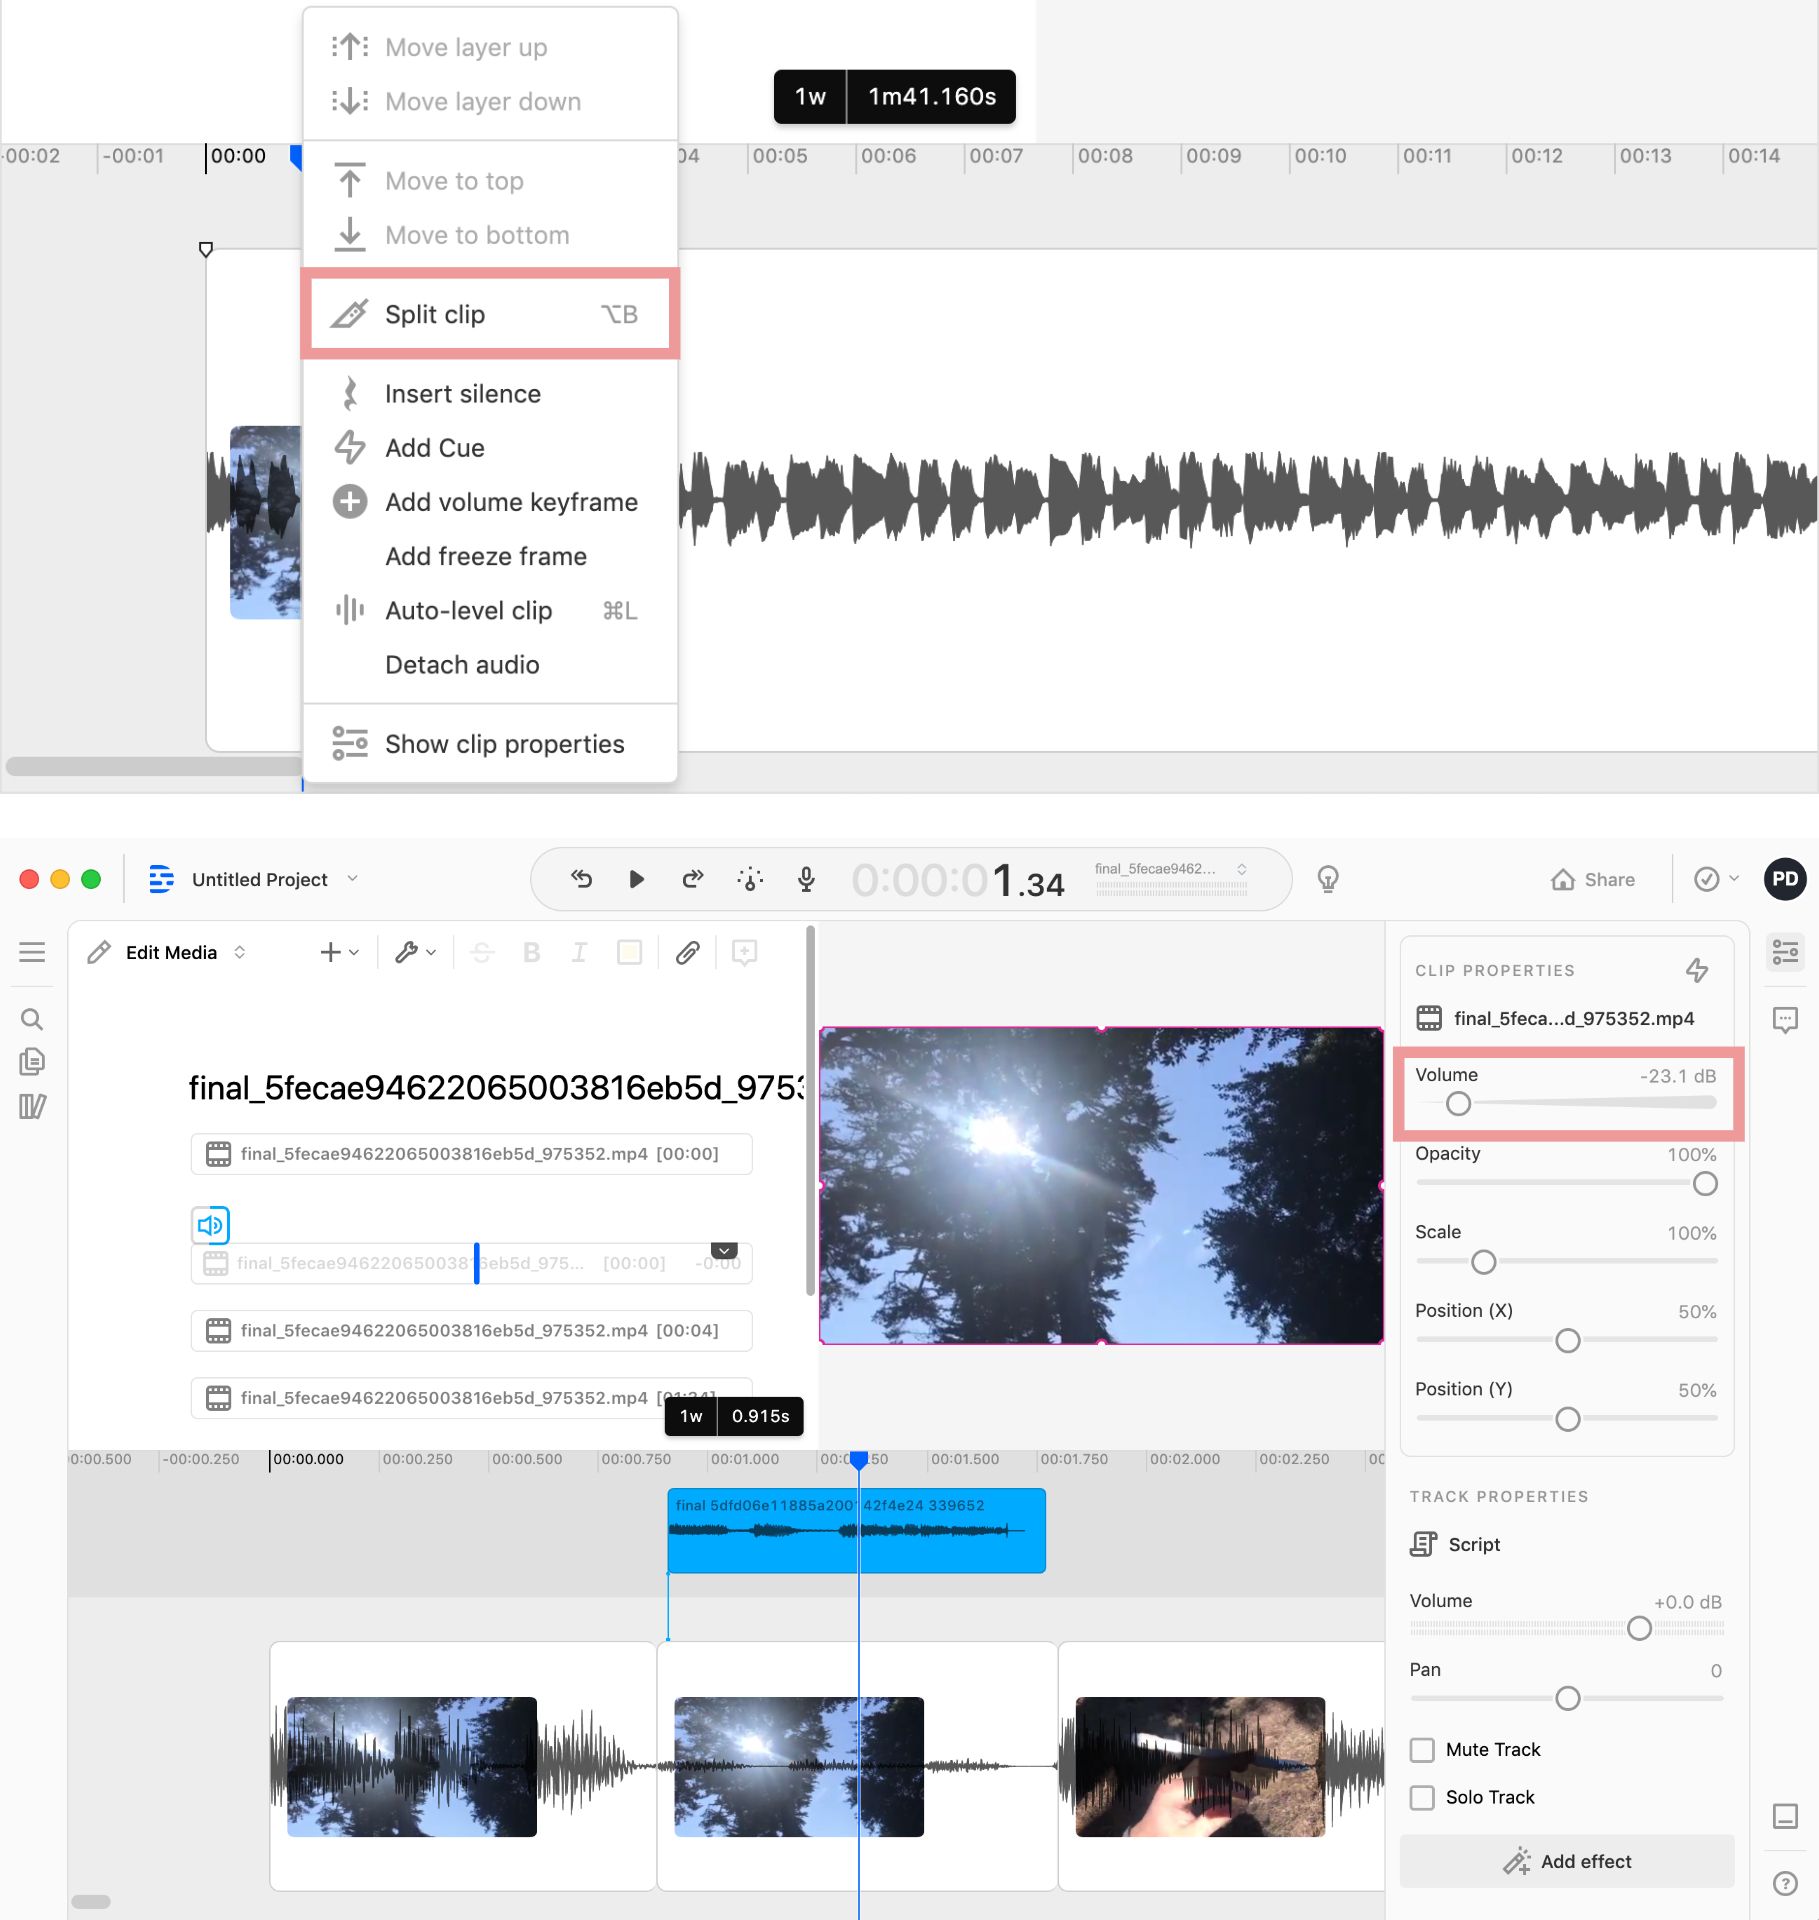Click the Add effect button
The height and width of the screenshot is (1920, 1819).
pos(1566,1861)
